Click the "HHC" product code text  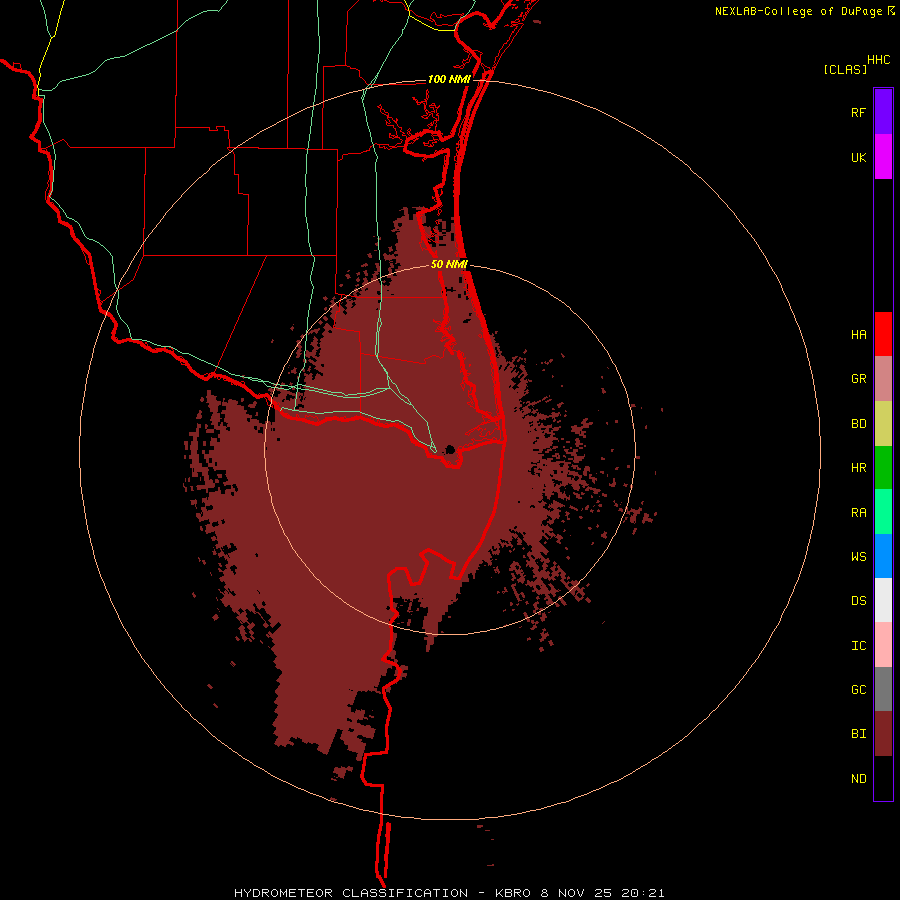point(879,60)
